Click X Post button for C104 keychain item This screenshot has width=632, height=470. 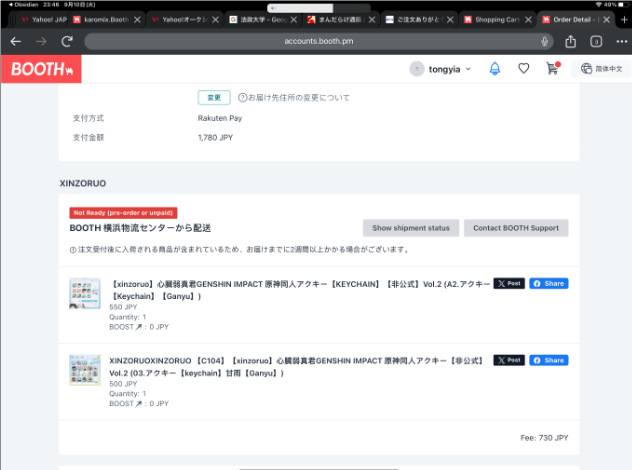click(509, 360)
